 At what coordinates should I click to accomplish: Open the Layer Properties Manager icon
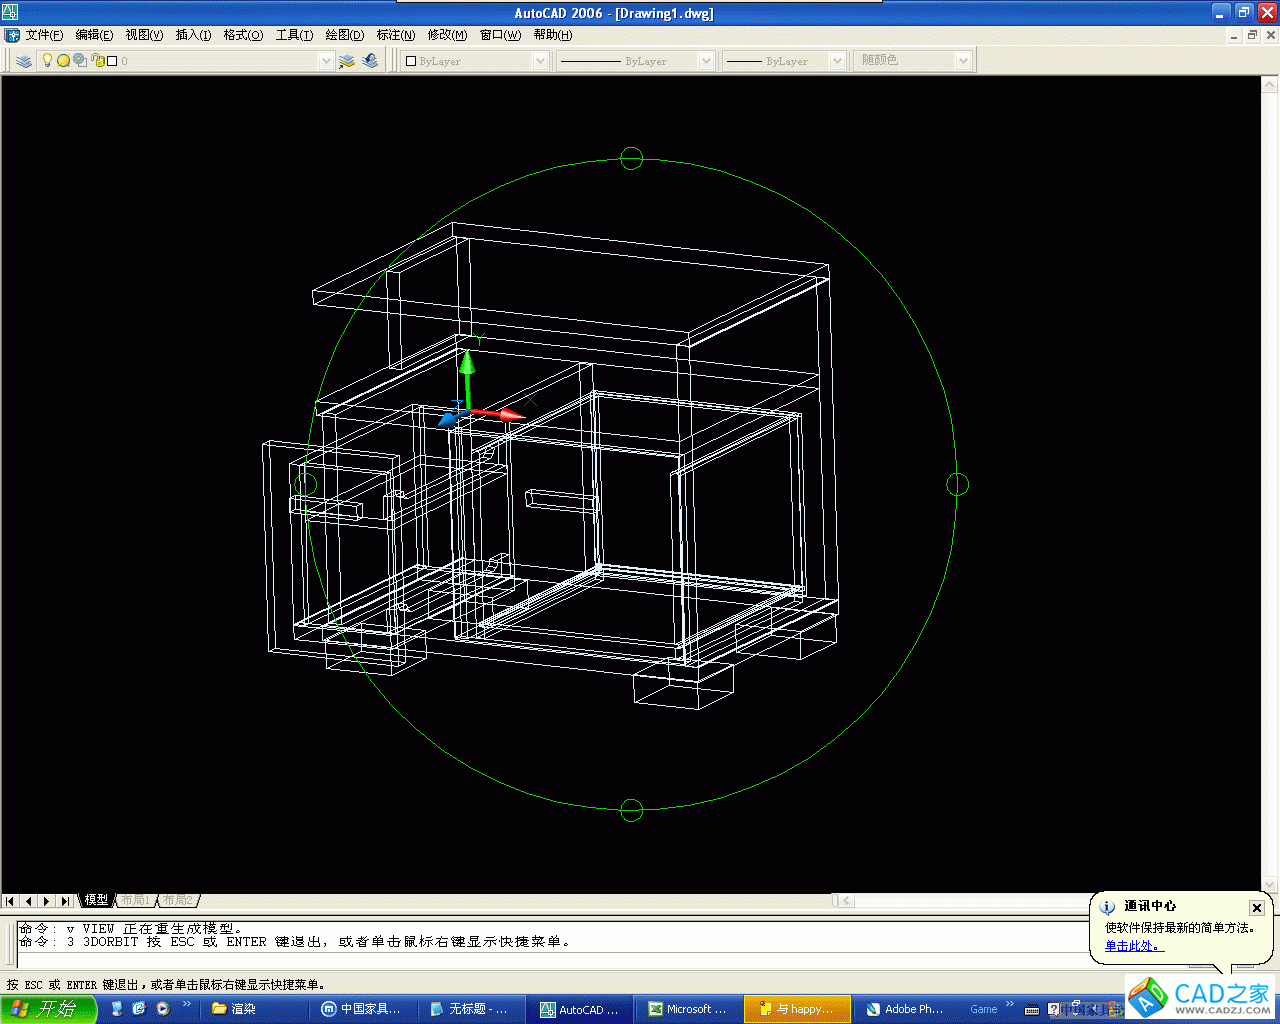click(24, 61)
